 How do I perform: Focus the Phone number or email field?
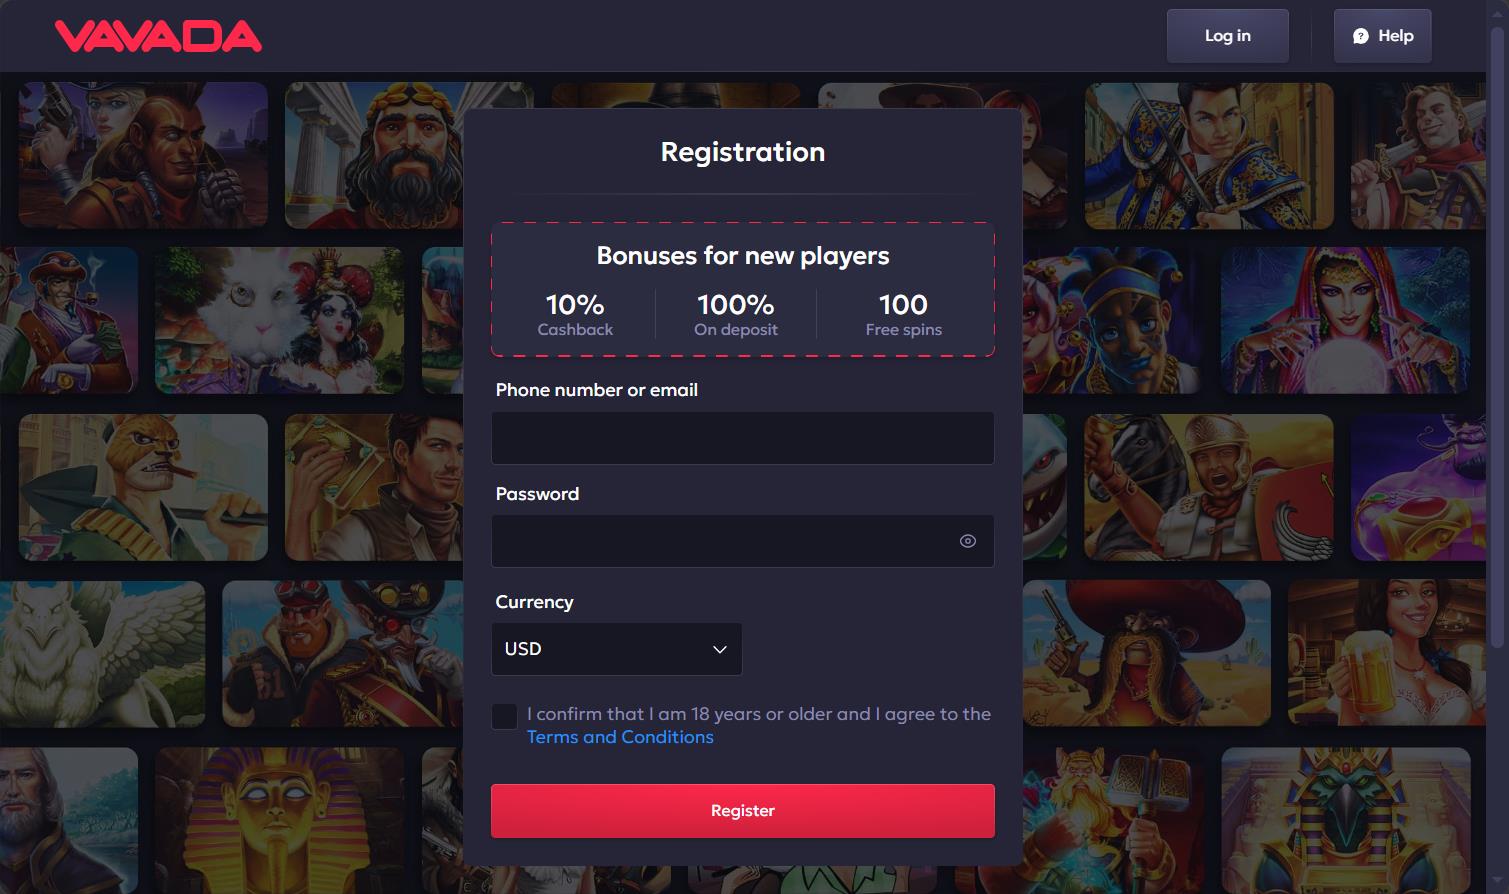click(742, 438)
